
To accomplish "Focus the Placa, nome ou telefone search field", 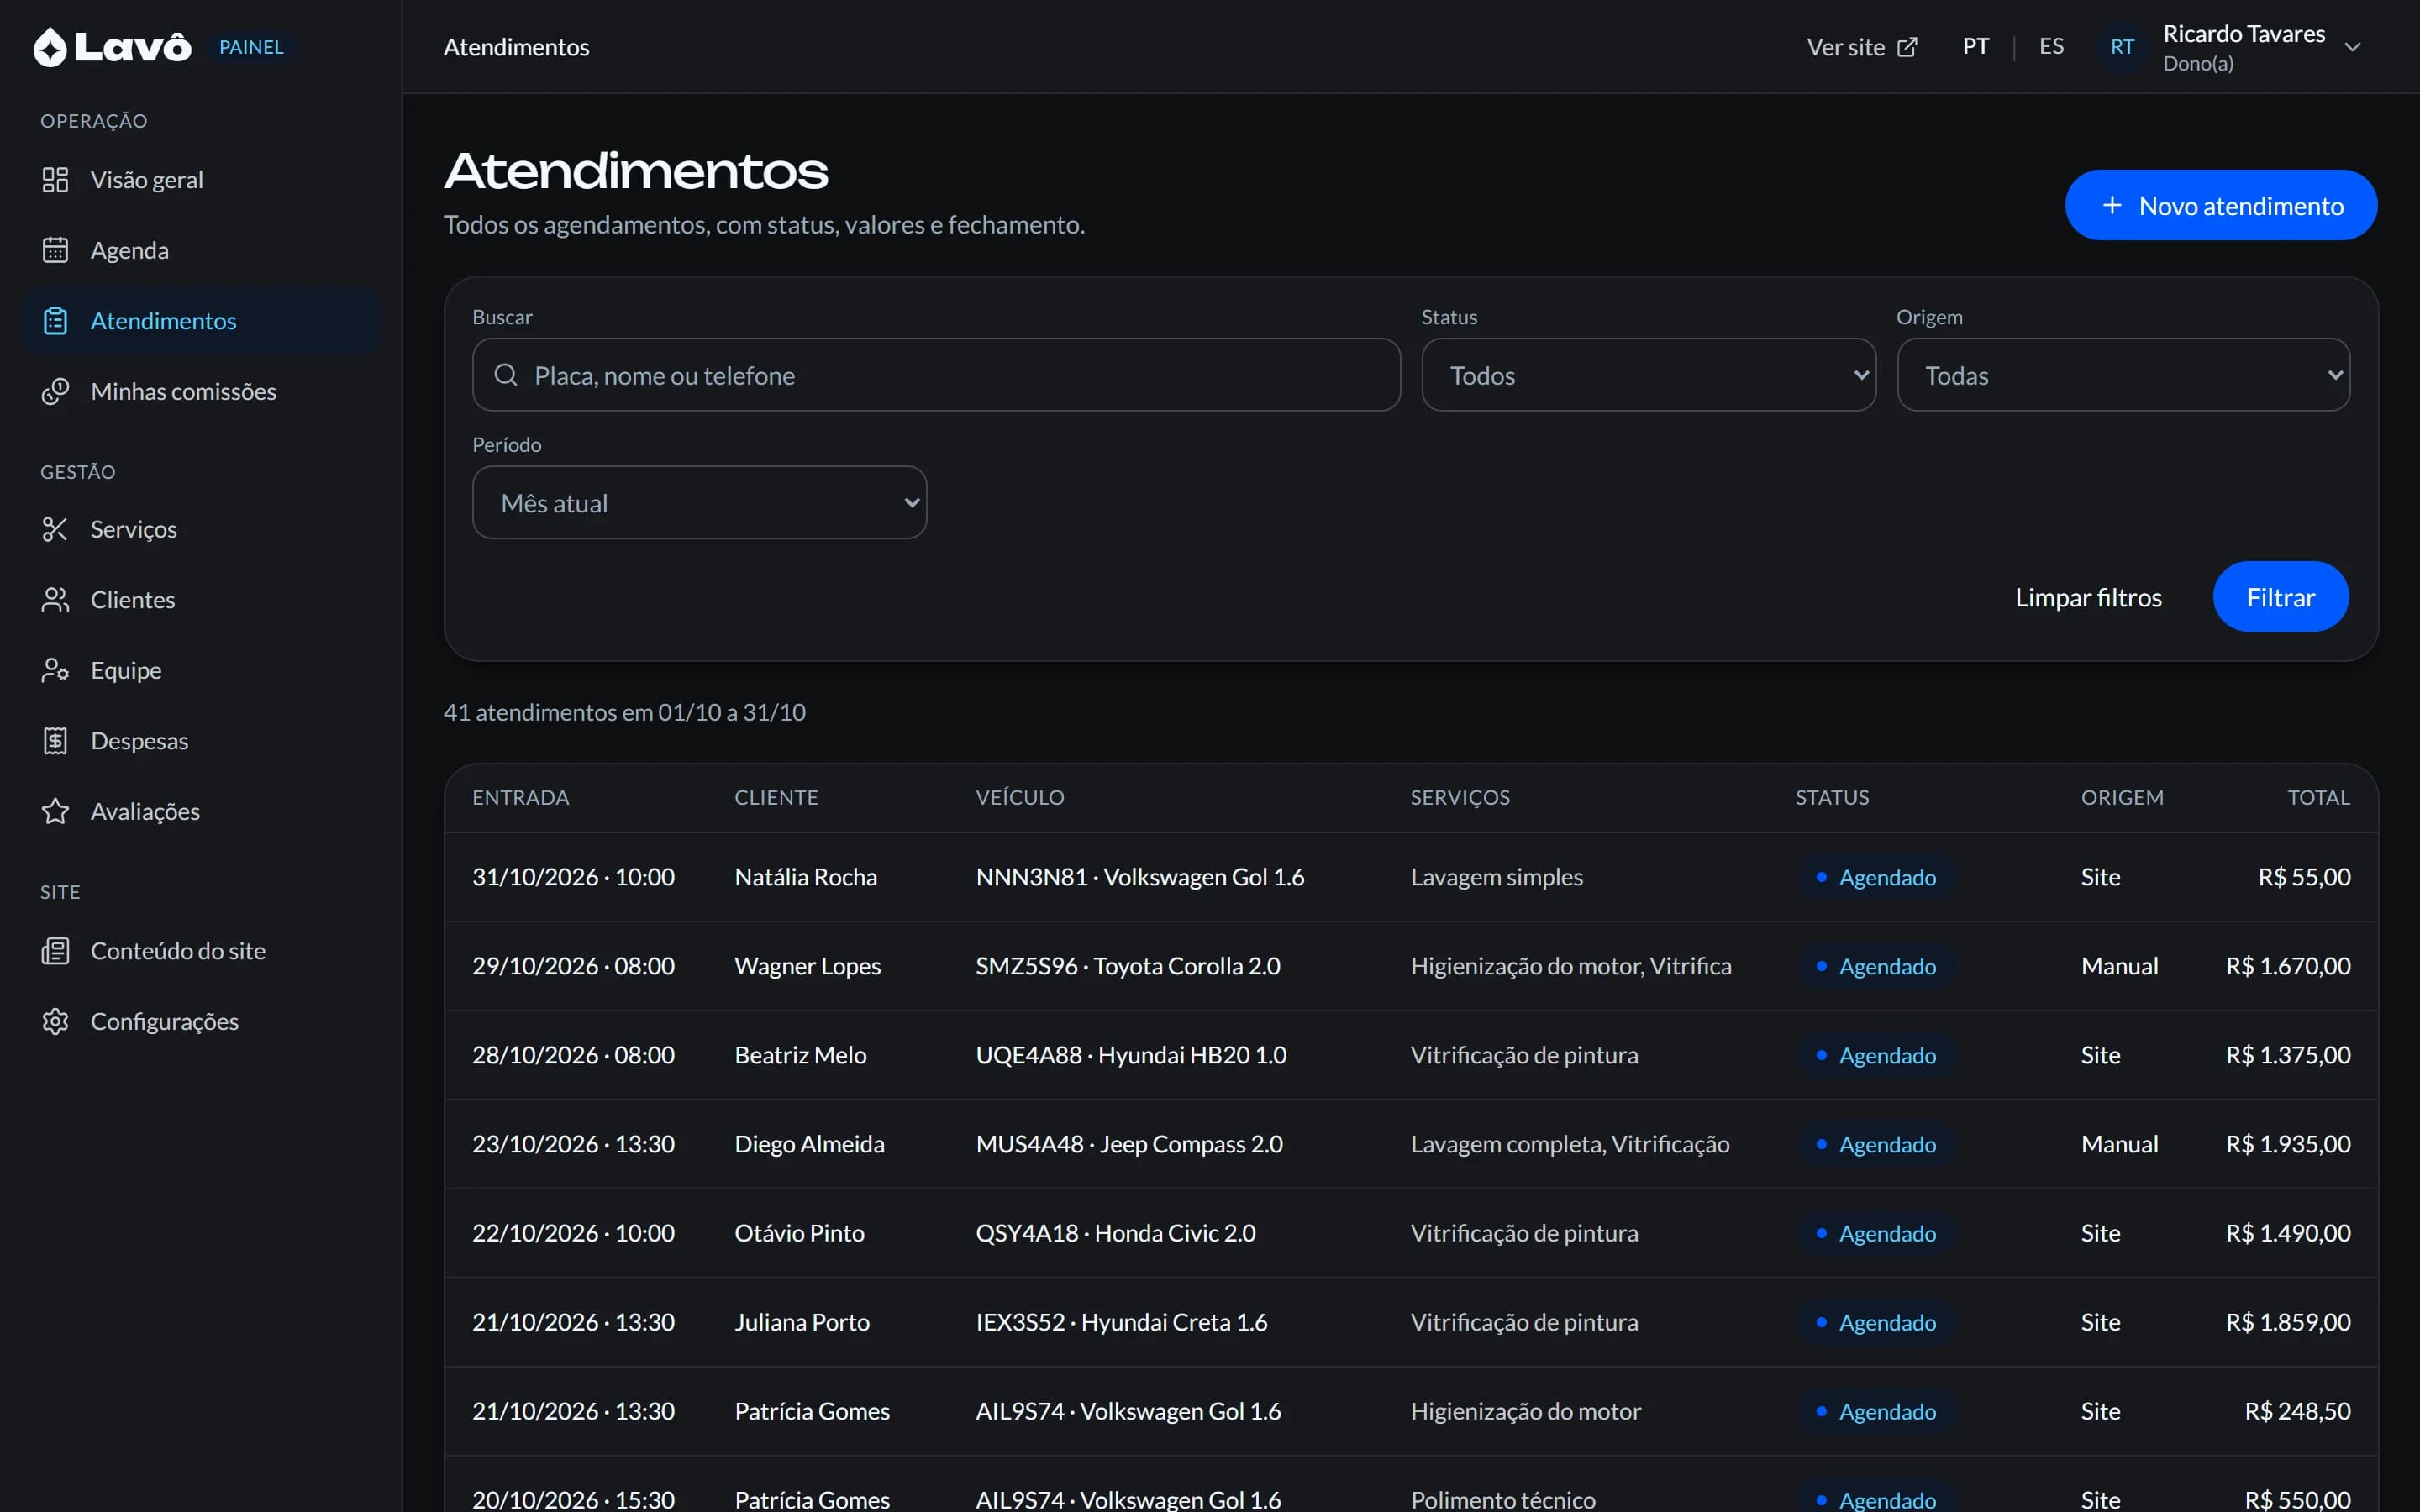I will [x=936, y=375].
